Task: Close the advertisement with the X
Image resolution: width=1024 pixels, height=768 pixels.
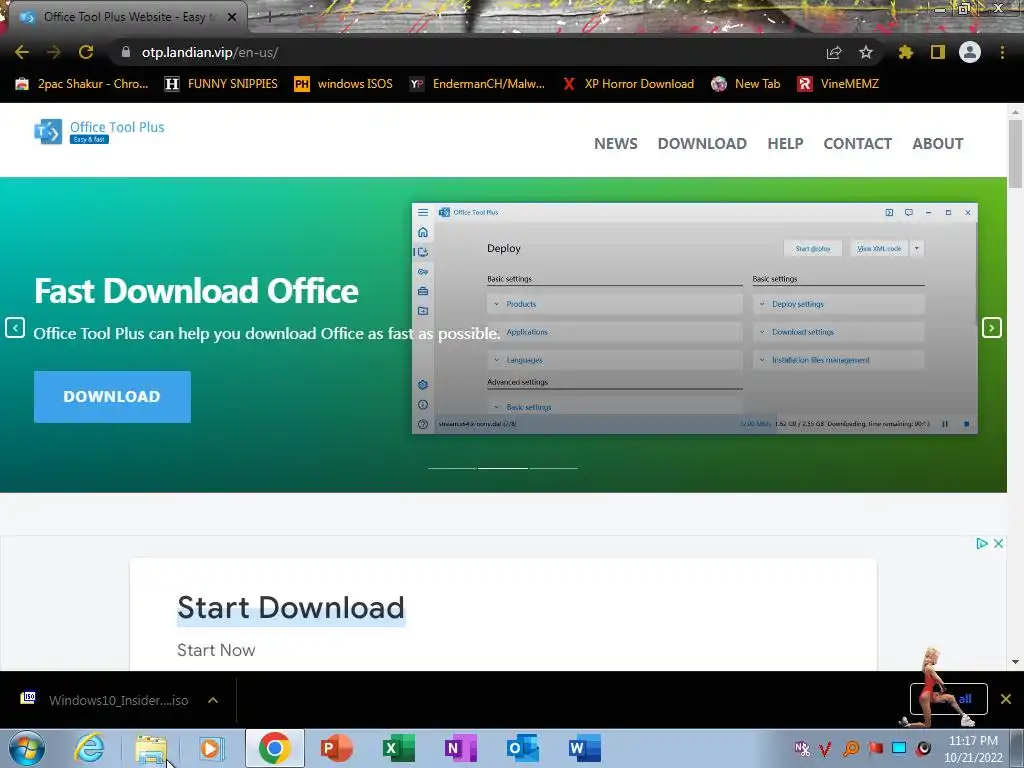Action: click(999, 543)
